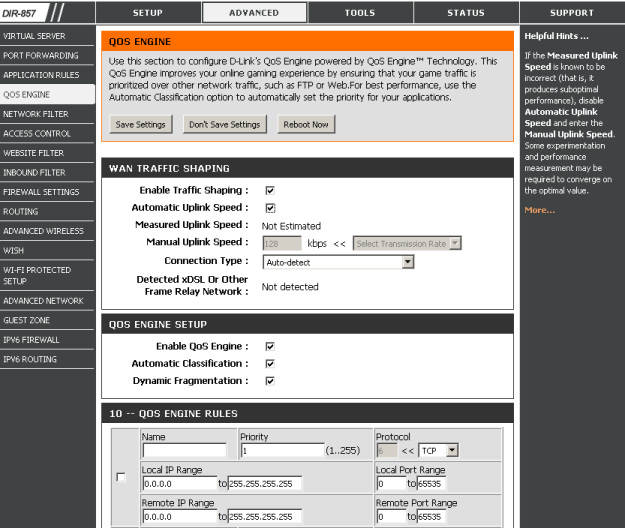Screen dimensions: 625x528
Task: Click Remote IP Range start field
Action: tap(180, 517)
